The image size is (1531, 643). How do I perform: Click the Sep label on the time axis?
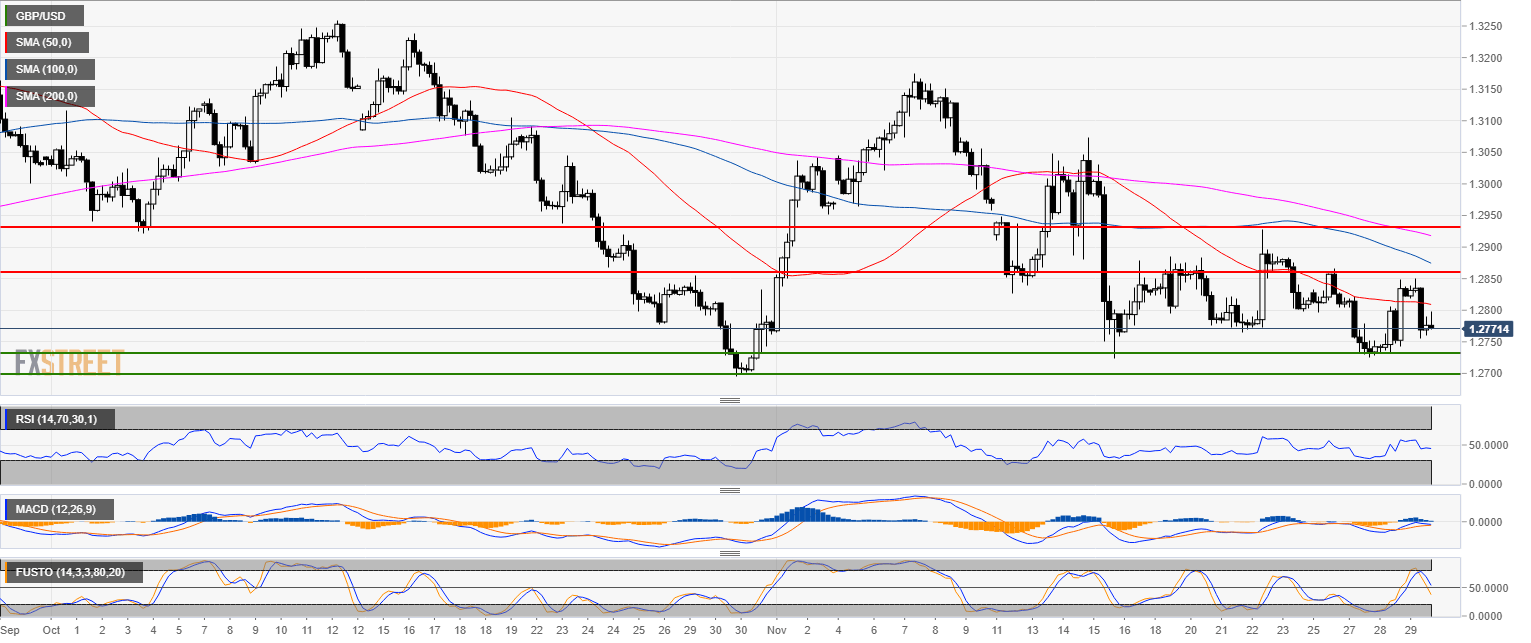10,631
